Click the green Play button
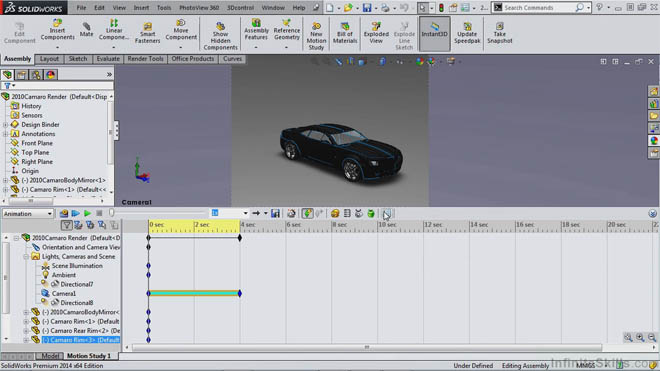This screenshot has height=371, width=660. (87, 214)
